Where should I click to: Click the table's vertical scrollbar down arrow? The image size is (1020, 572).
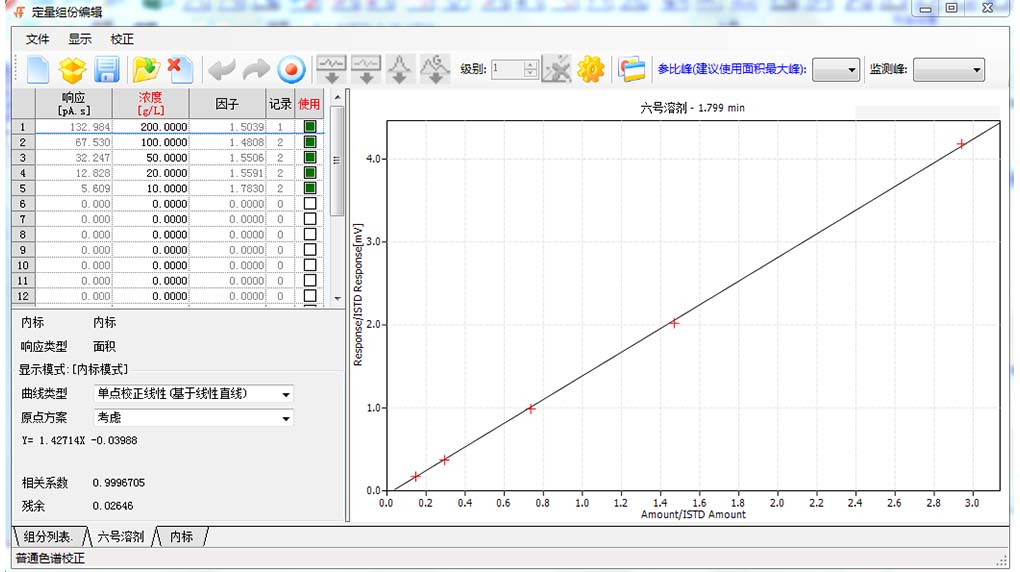pos(337,298)
